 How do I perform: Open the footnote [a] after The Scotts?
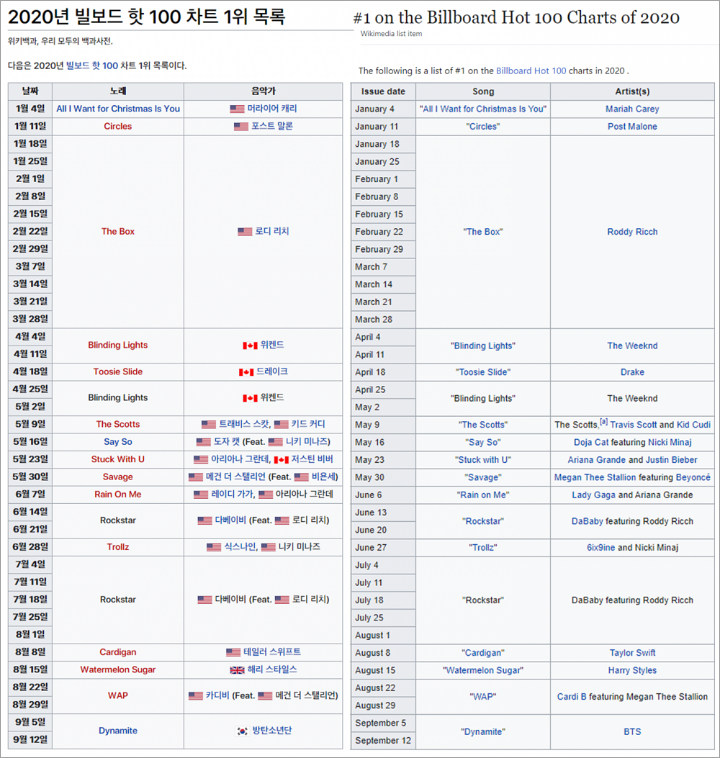[603, 422]
